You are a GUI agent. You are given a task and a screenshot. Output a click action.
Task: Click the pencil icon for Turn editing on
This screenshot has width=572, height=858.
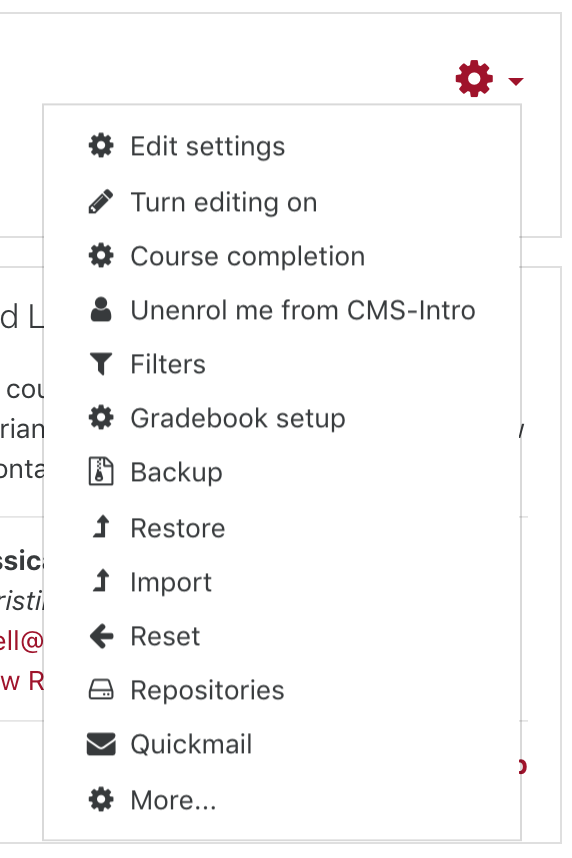[101, 201]
